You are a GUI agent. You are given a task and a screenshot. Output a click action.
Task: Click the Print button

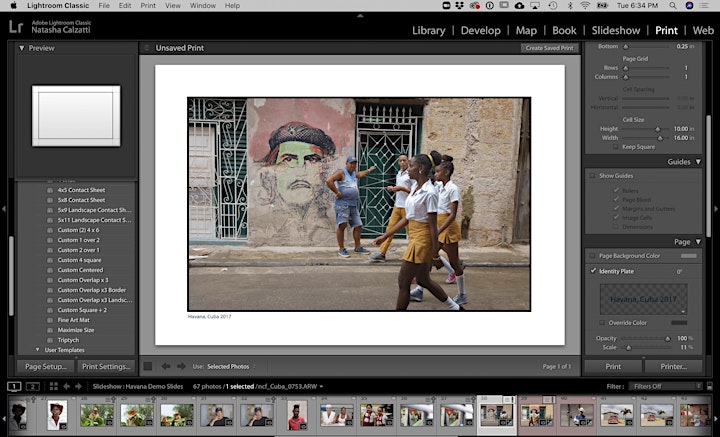pos(613,366)
